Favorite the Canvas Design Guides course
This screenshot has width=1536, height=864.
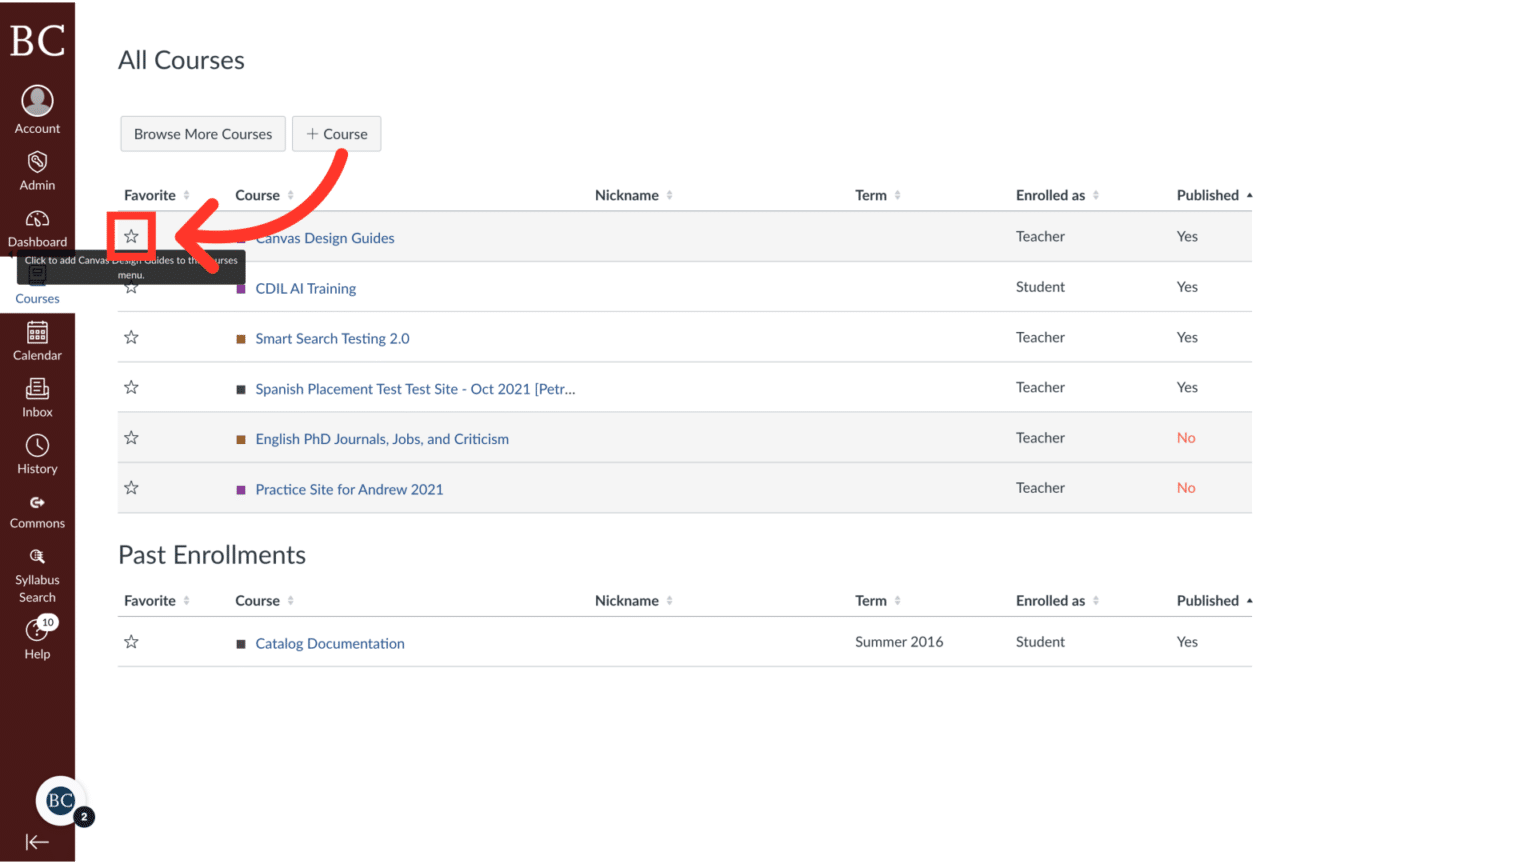pyautogui.click(x=131, y=236)
